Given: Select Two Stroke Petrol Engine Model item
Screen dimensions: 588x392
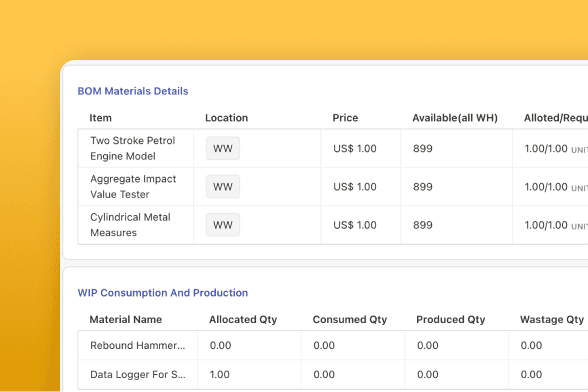Looking at the screenshot, I should (x=133, y=149).
